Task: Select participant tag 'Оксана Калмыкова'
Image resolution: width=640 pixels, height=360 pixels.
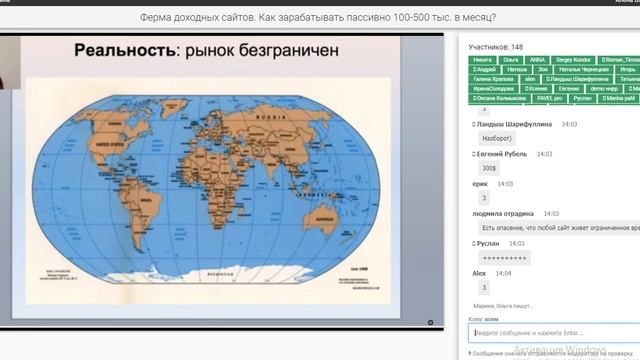Action: tap(499, 98)
